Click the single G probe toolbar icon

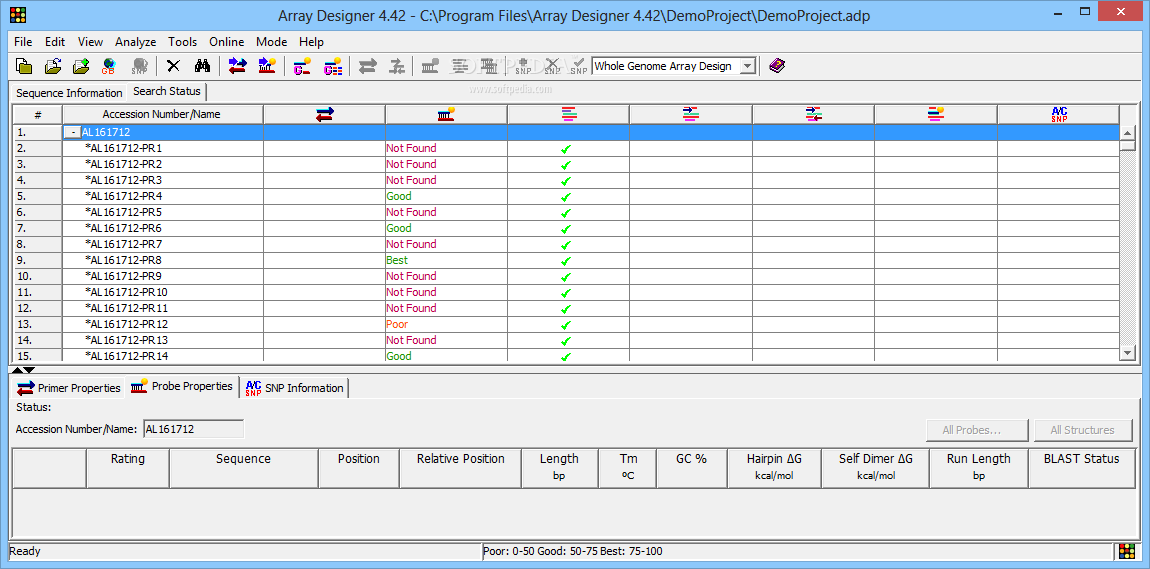click(302, 66)
